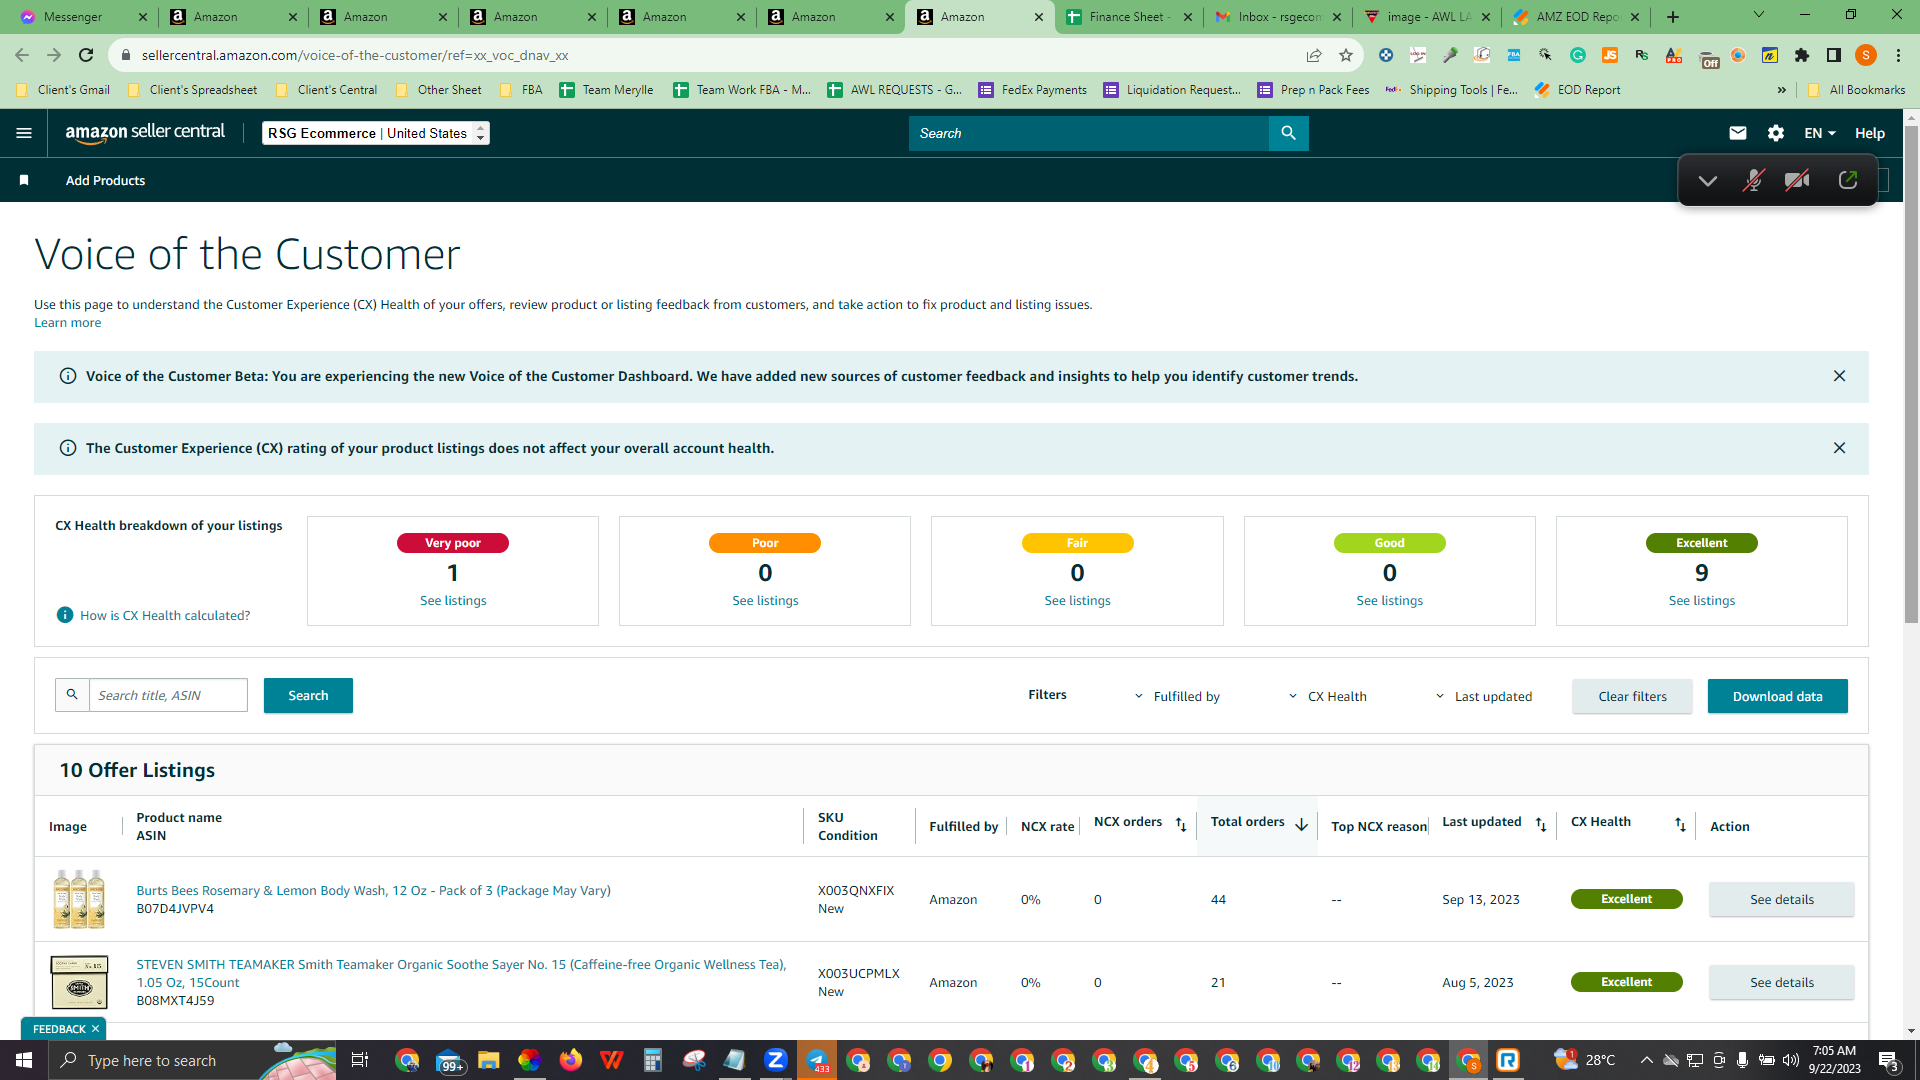Show hidden system tray icons
Viewport: 1920px width, 1080px height.
1646,1060
